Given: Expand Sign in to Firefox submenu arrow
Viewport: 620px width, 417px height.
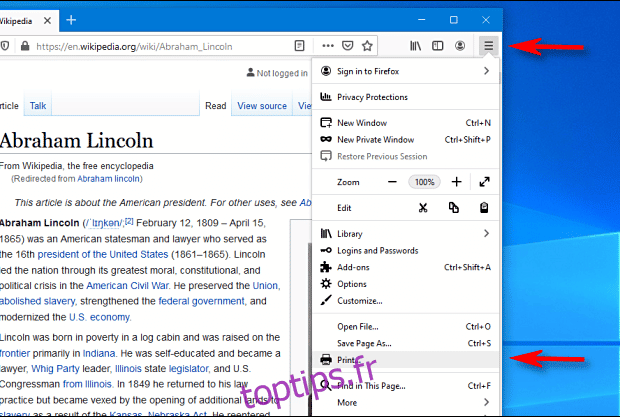Looking at the screenshot, I should pyautogui.click(x=486, y=71).
